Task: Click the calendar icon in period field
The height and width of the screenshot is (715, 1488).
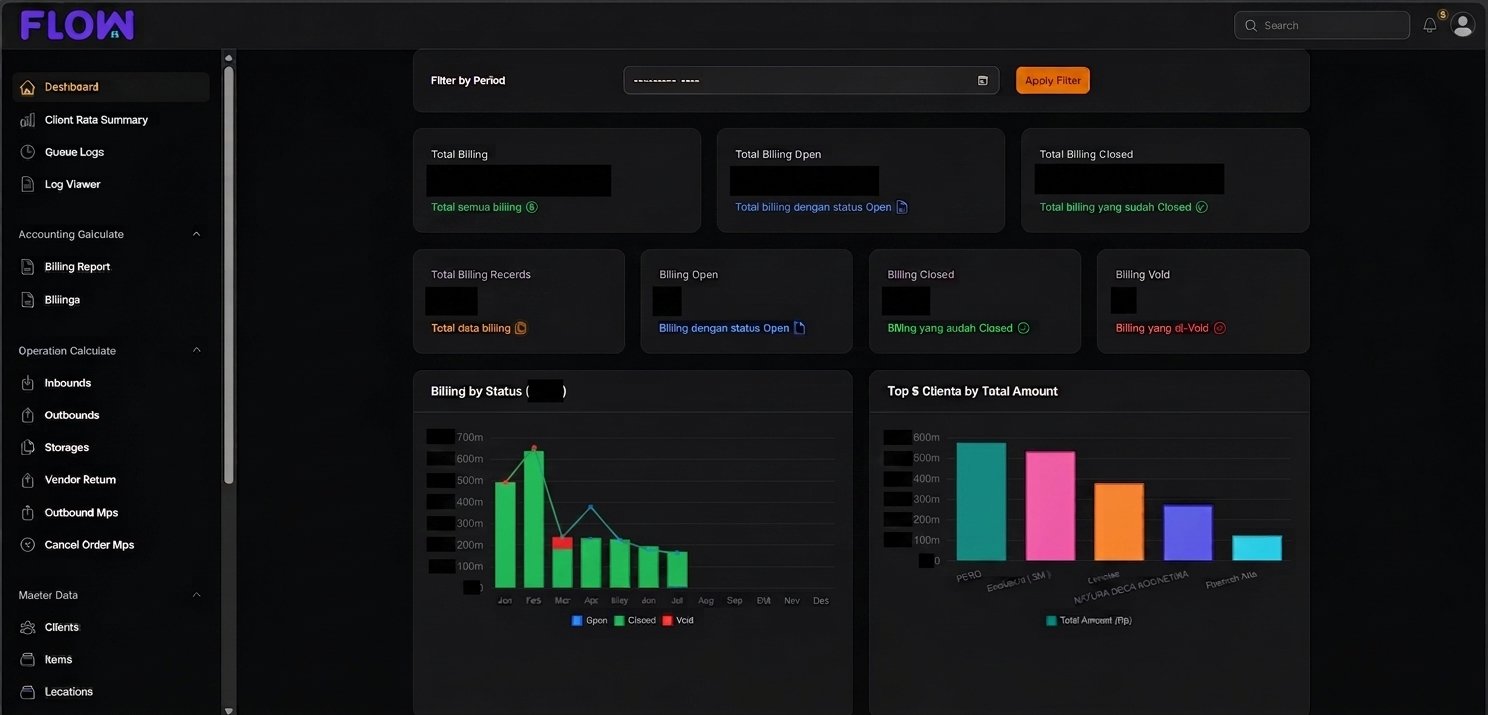Action: 982,81
